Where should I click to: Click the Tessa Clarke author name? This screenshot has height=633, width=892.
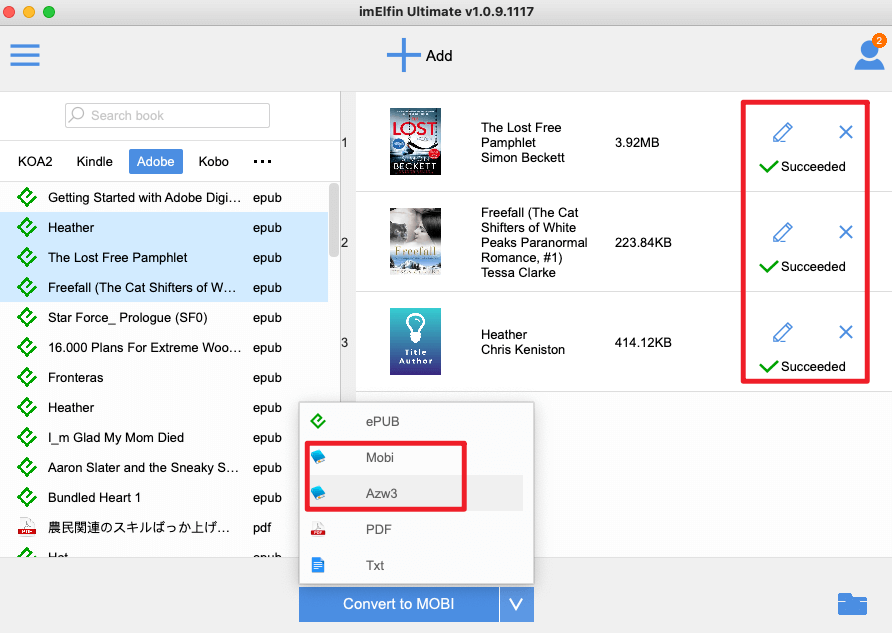518,272
